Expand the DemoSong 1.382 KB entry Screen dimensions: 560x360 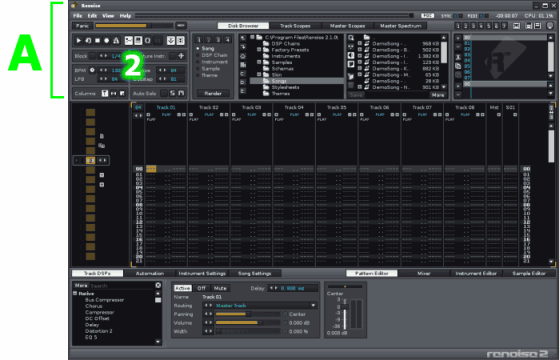click(x=360, y=56)
